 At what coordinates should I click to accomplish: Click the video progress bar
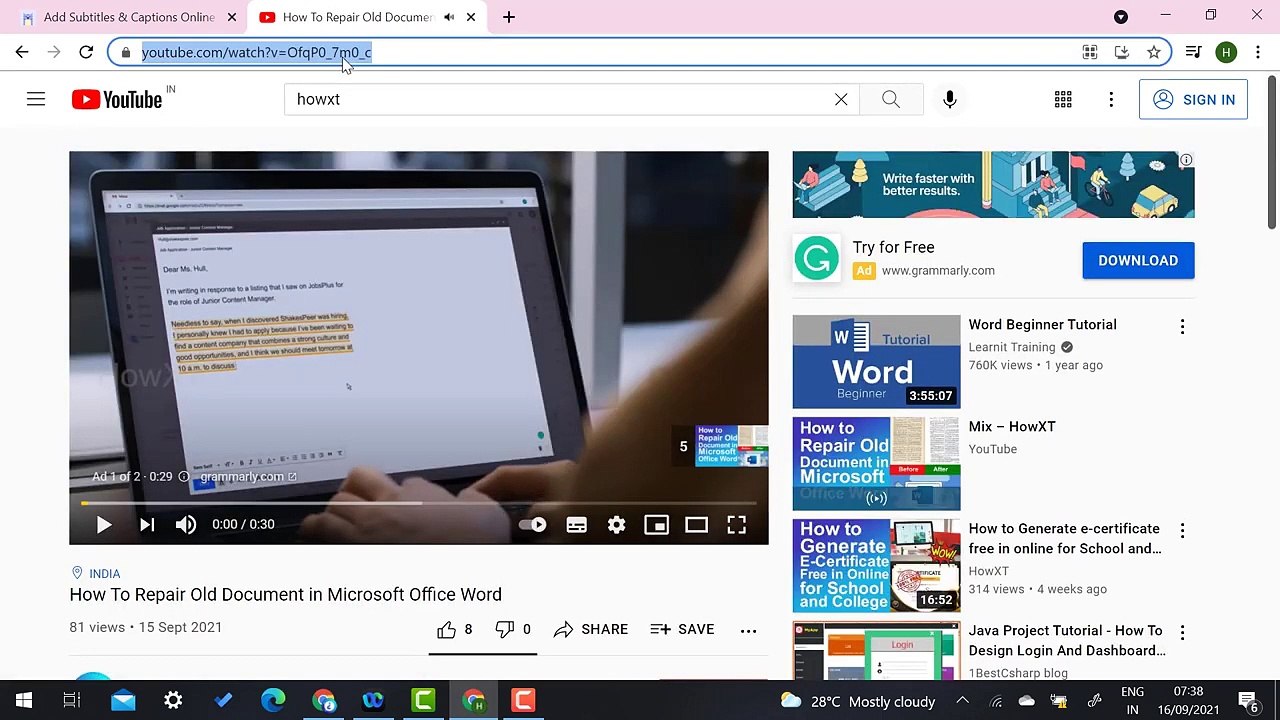click(x=419, y=503)
